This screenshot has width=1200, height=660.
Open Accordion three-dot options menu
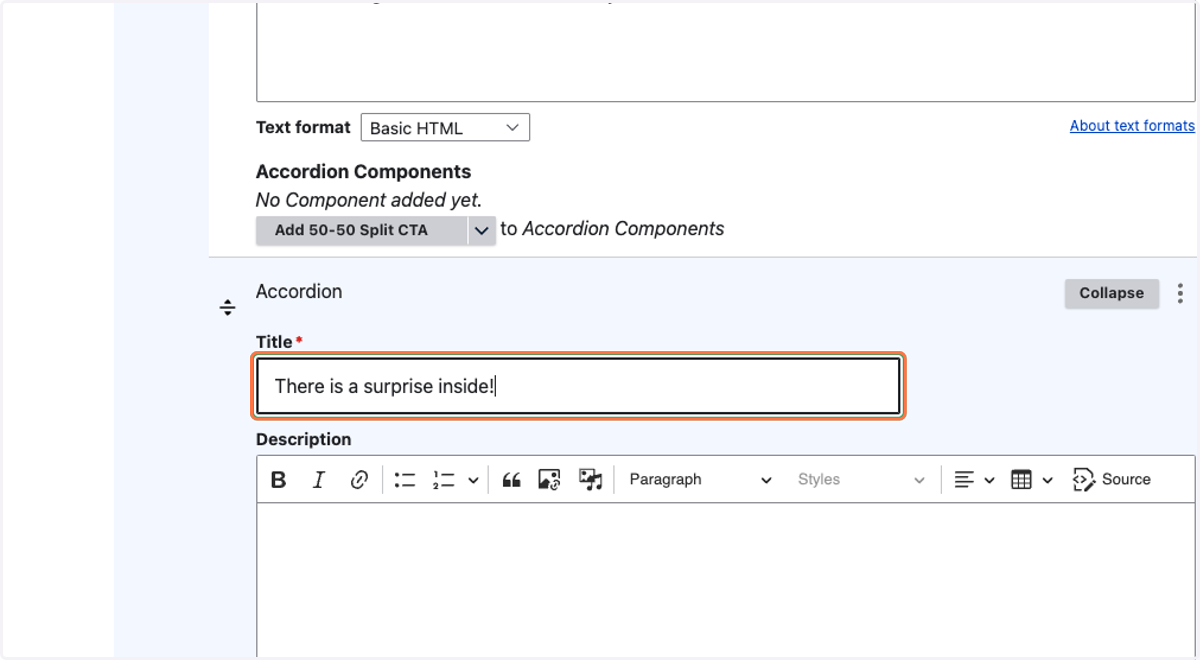(x=1180, y=293)
